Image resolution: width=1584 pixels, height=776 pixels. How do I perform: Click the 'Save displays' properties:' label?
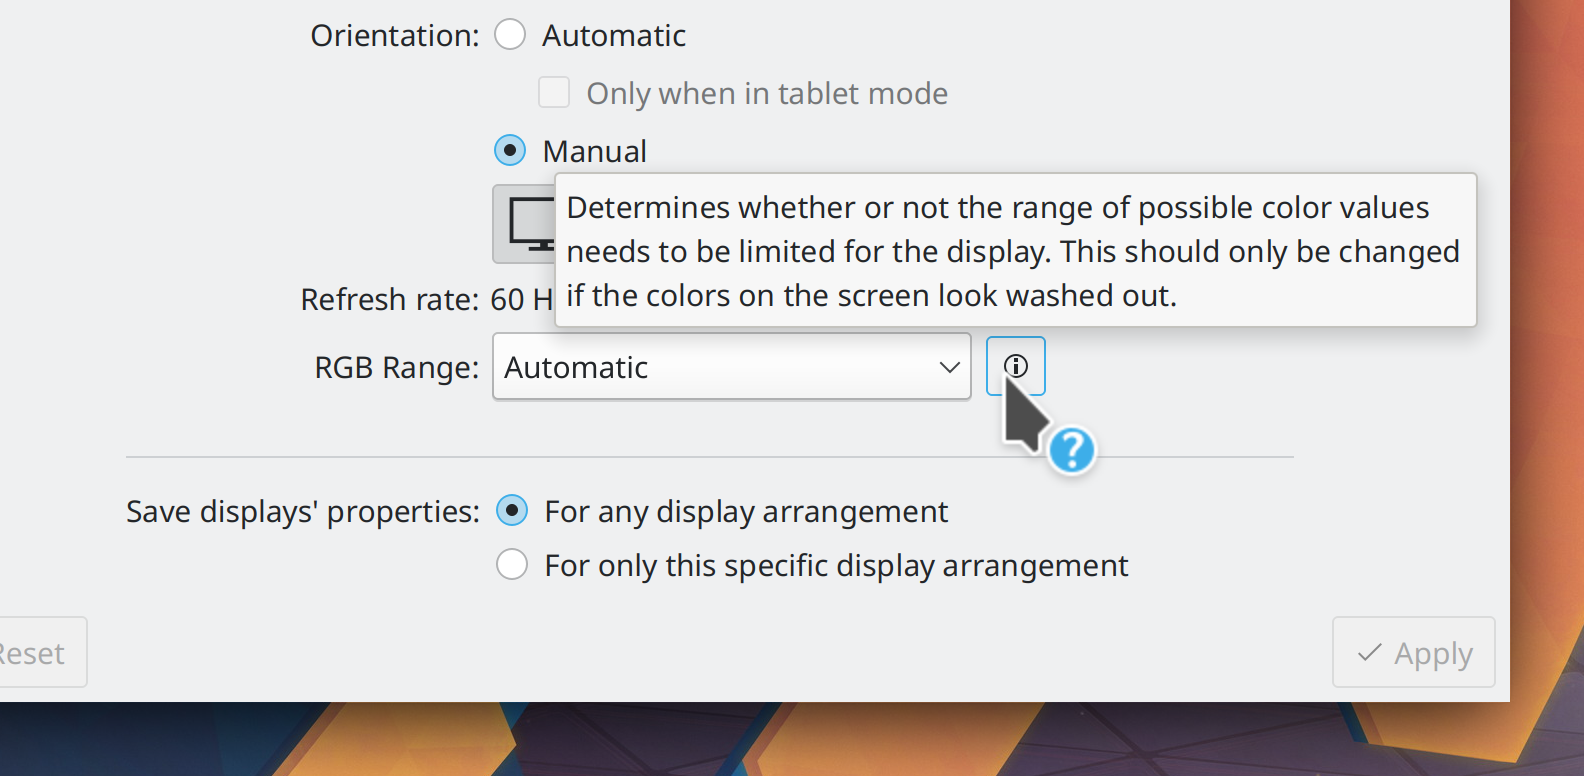302,512
